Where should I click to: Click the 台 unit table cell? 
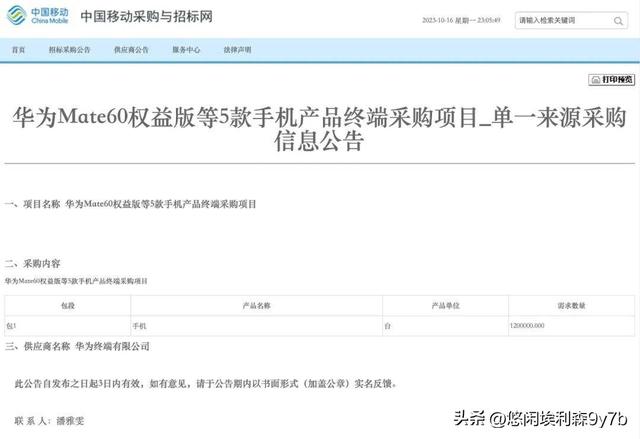pos(445,326)
